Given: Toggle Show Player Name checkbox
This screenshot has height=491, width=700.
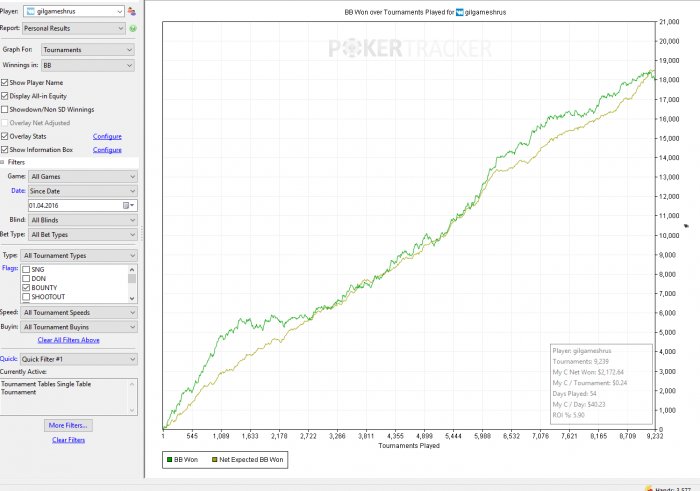Looking at the screenshot, I should pyautogui.click(x=4, y=83).
